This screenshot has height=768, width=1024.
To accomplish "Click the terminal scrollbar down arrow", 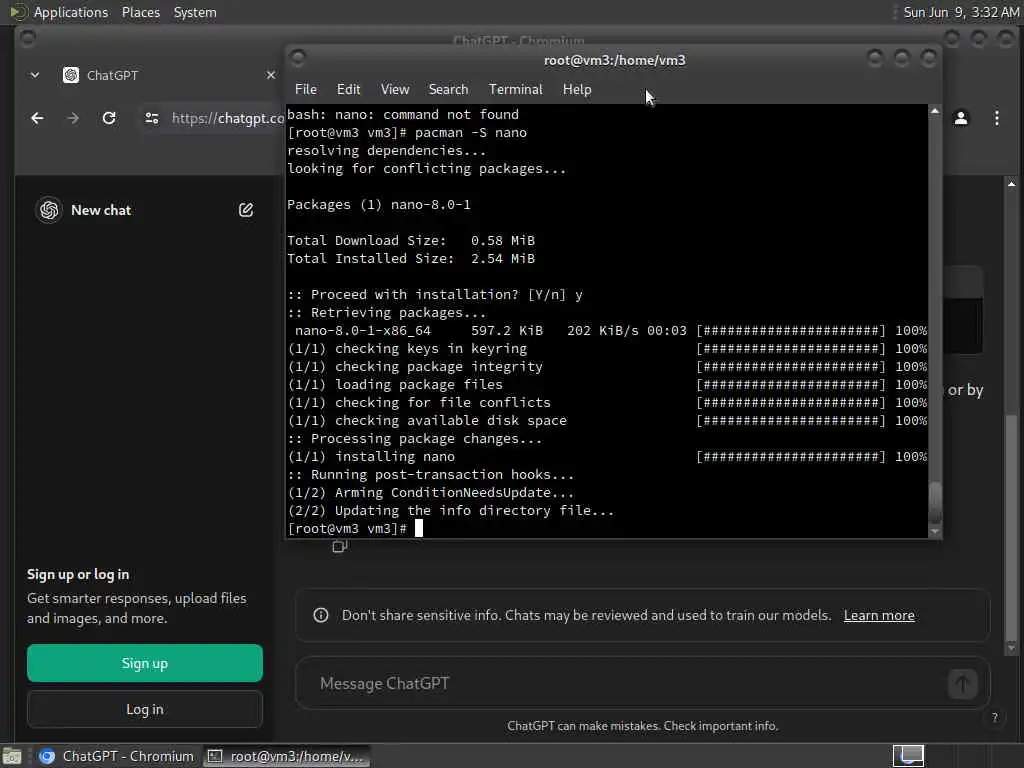I will pos(935,532).
